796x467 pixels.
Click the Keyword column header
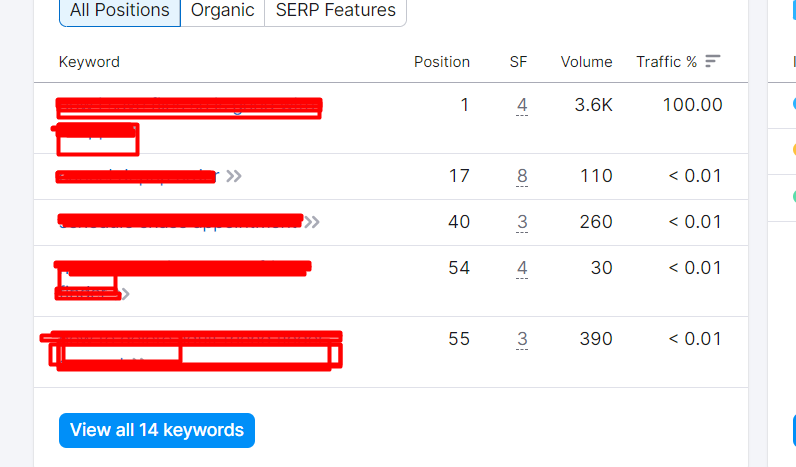click(x=89, y=62)
